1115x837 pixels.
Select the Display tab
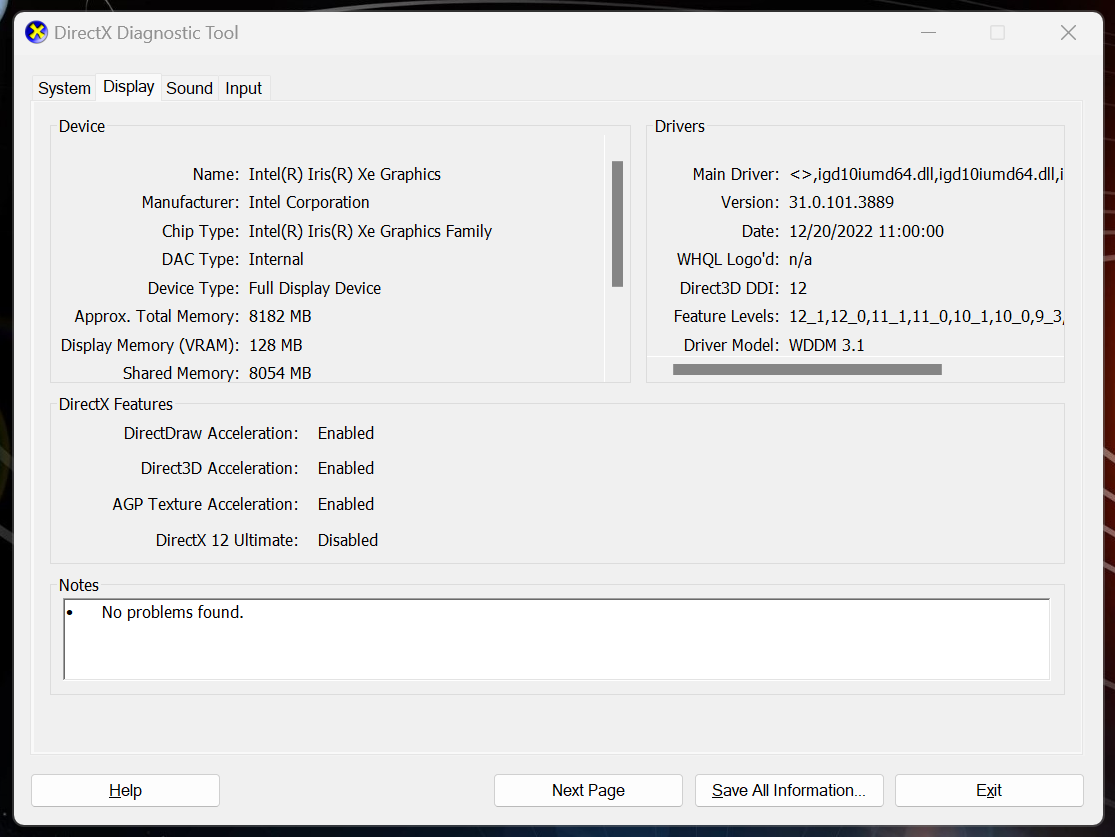[129, 87]
